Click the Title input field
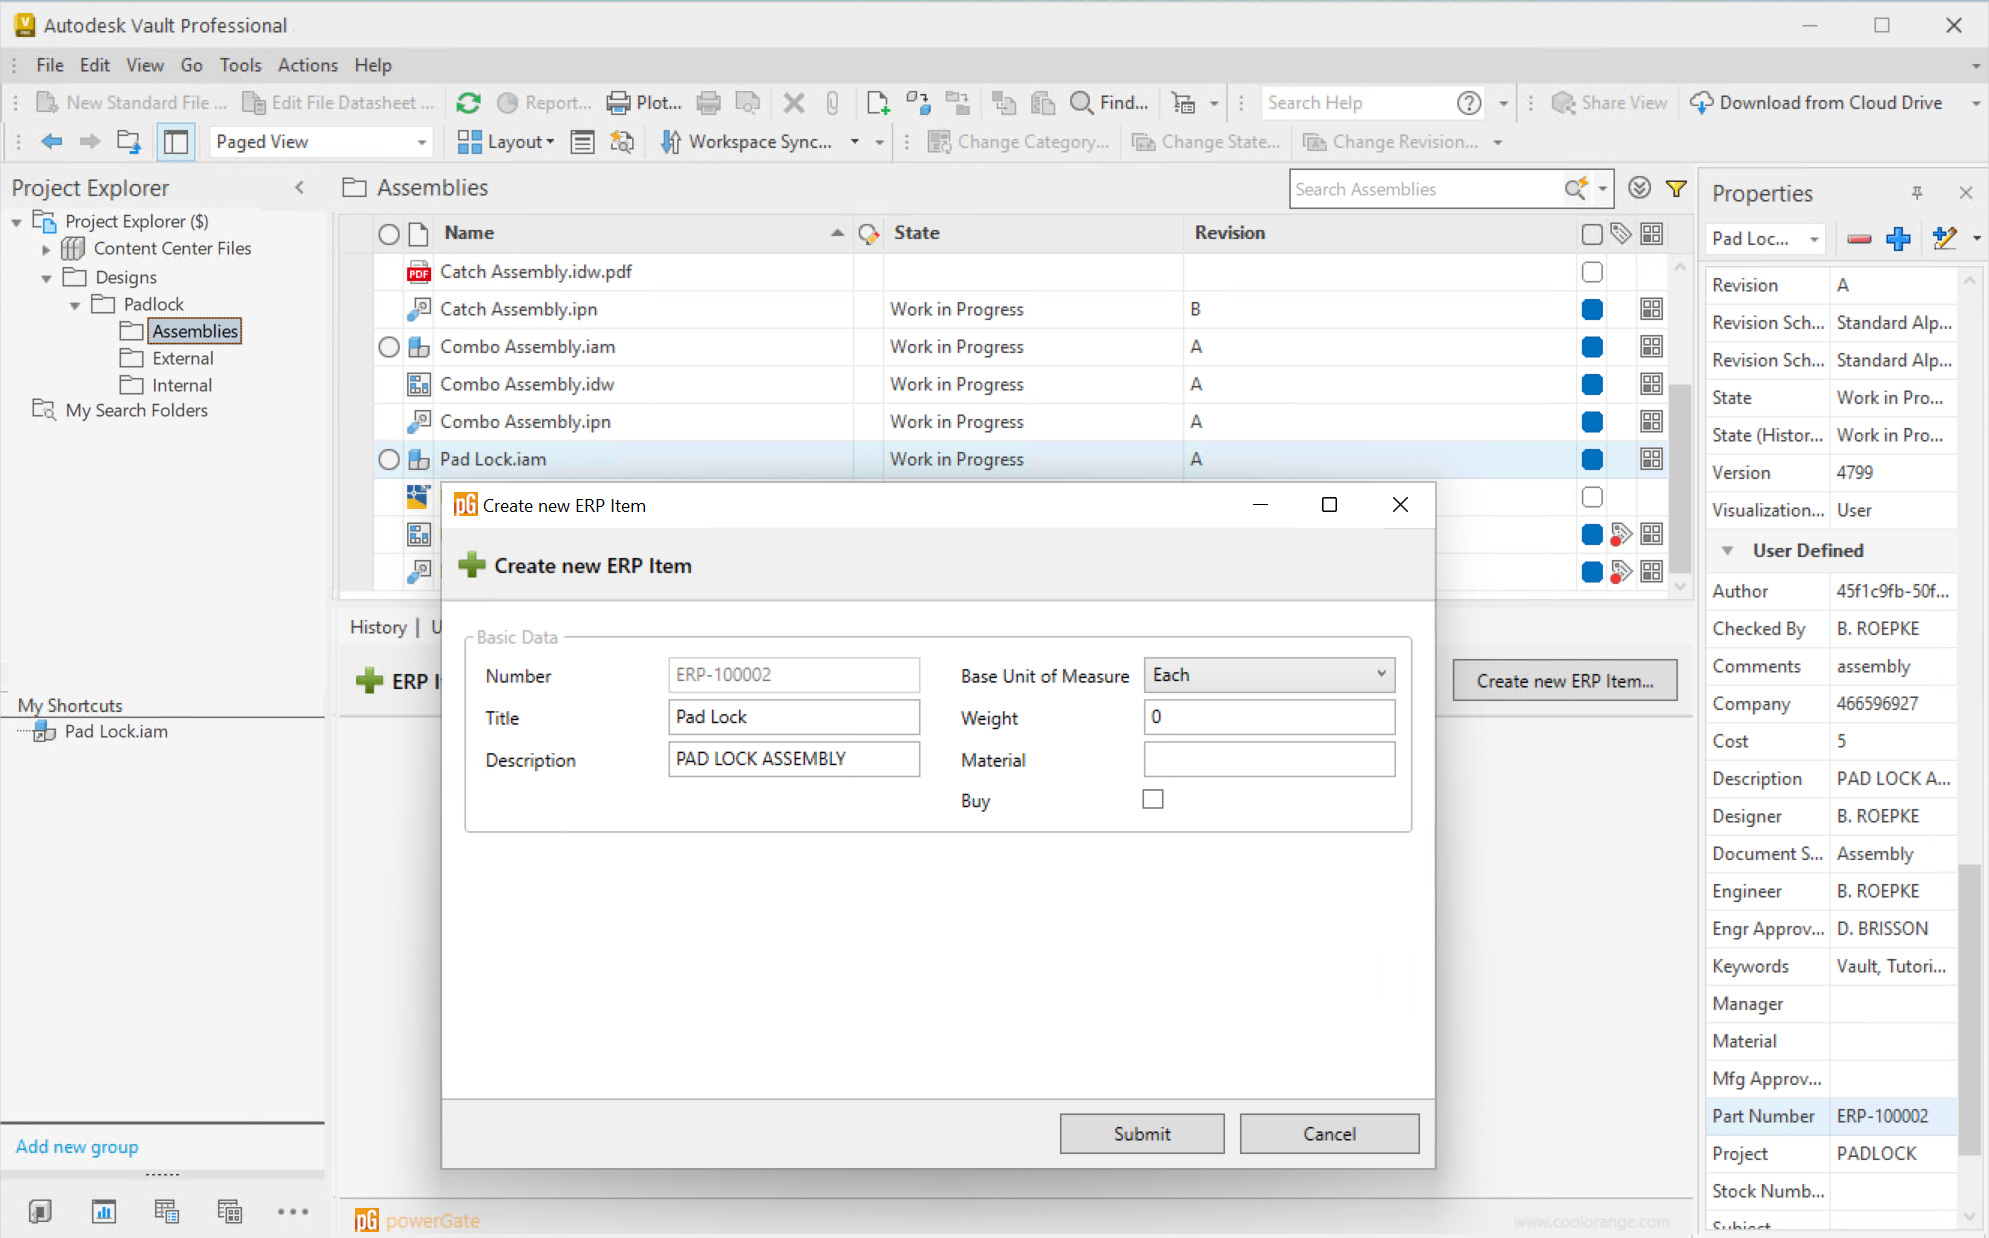Image resolution: width=1989 pixels, height=1238 pixels. 794,717
